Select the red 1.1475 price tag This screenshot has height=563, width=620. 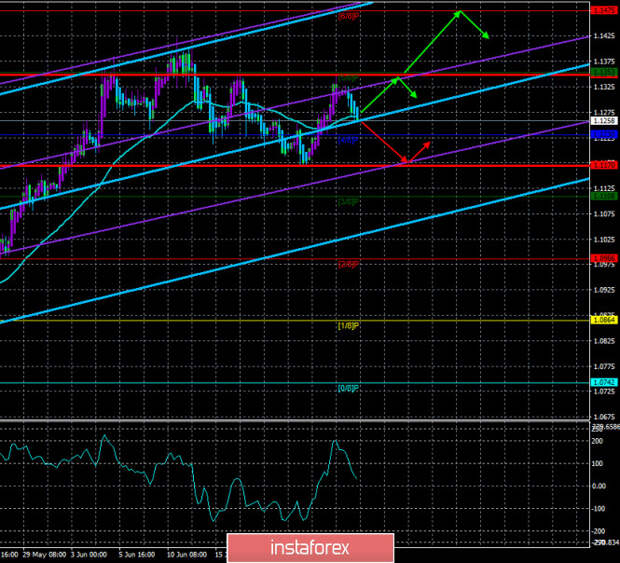603,10
